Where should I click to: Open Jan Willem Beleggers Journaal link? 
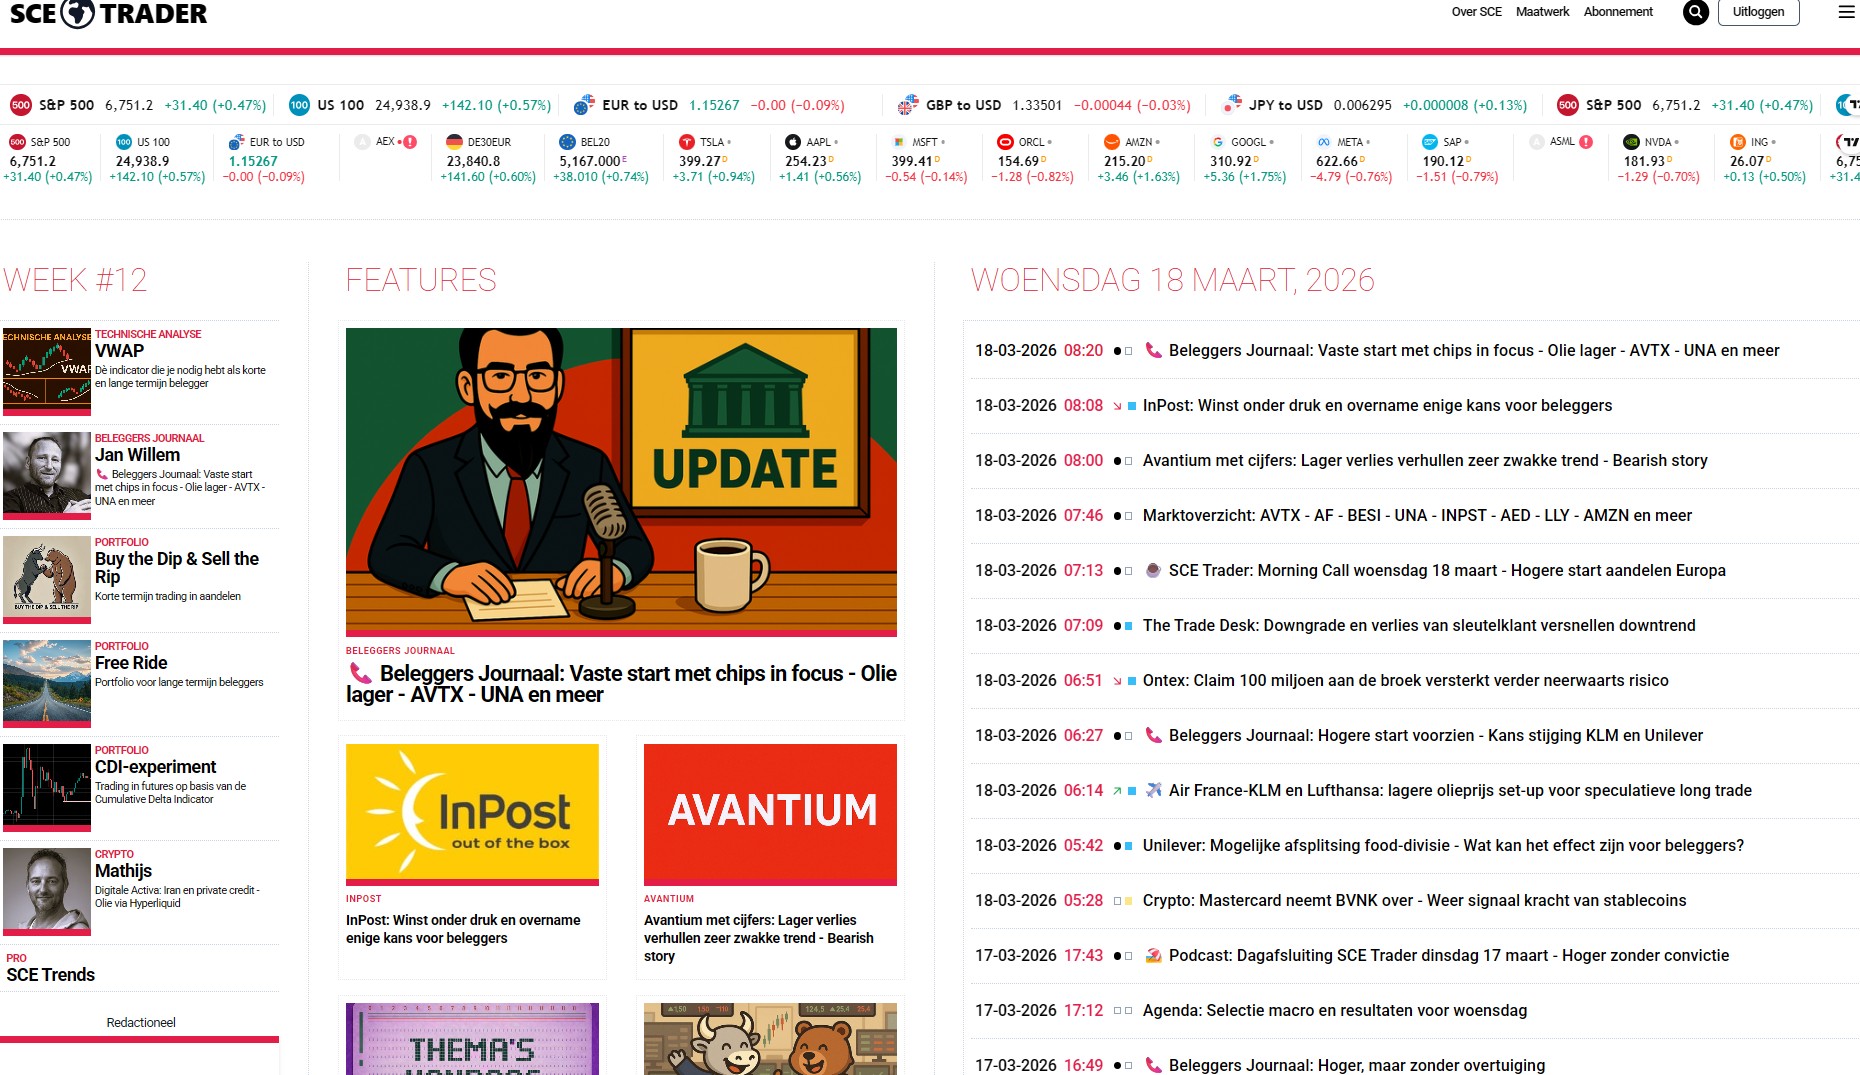(137, 455)
